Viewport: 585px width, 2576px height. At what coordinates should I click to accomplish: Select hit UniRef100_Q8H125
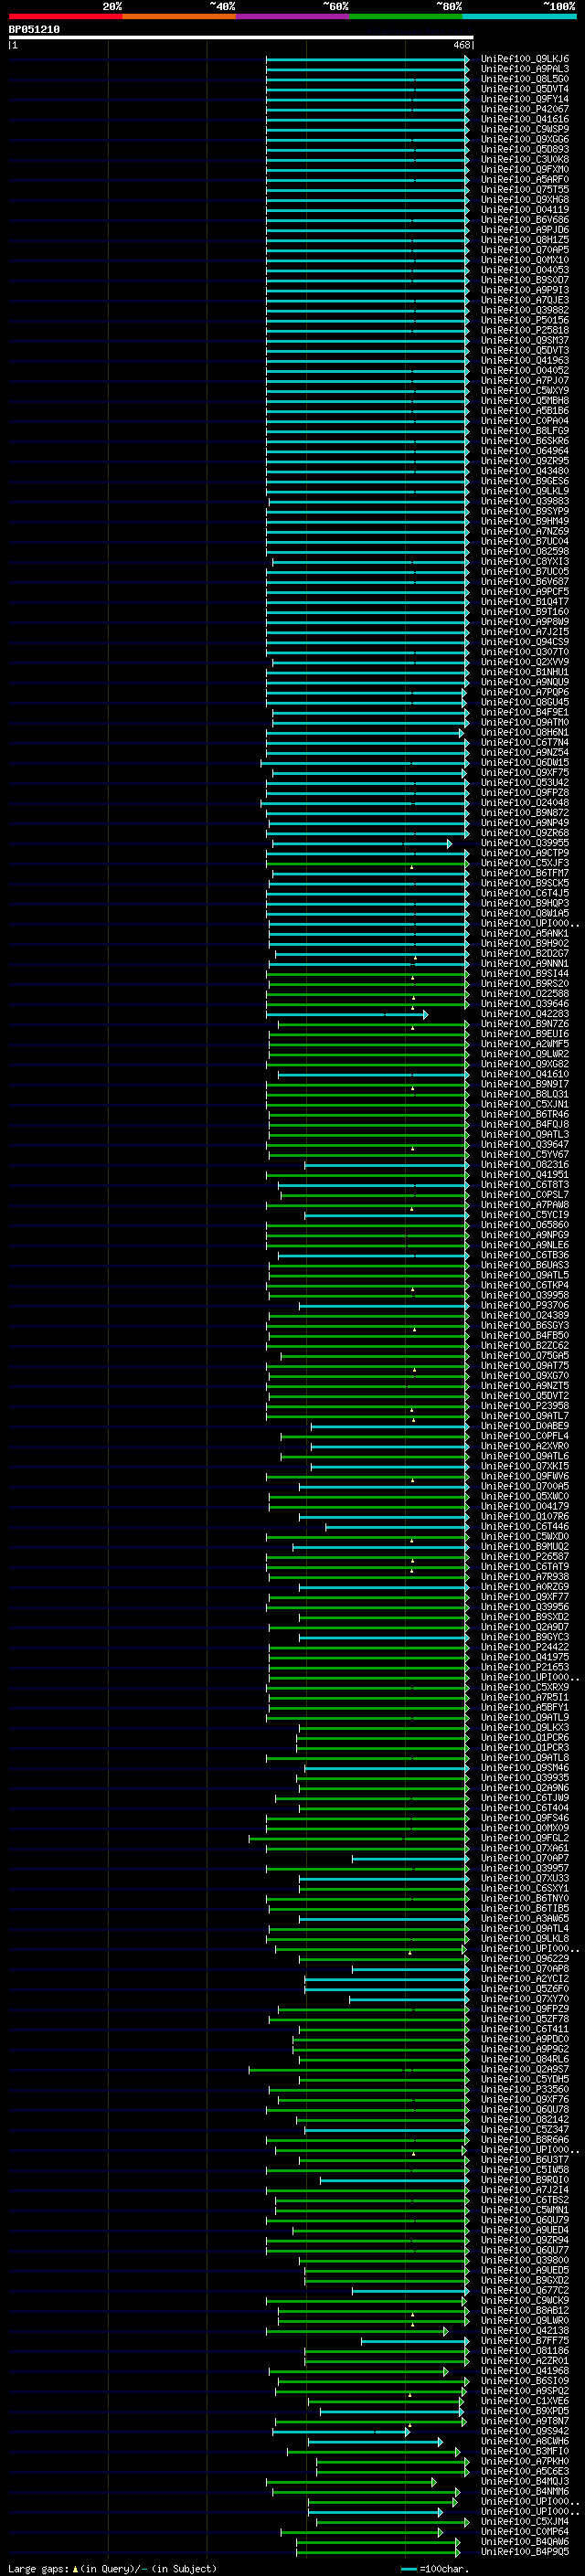tap(525, 240)
